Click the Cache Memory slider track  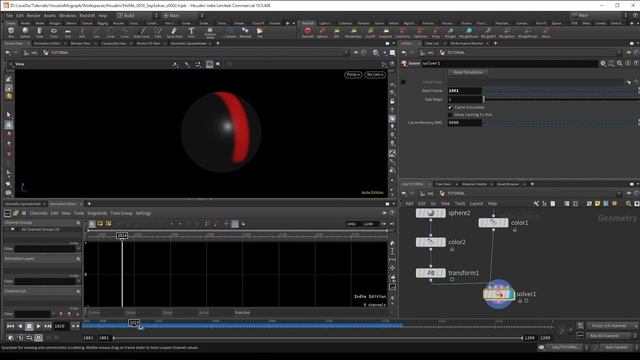(x=560, y=122)
